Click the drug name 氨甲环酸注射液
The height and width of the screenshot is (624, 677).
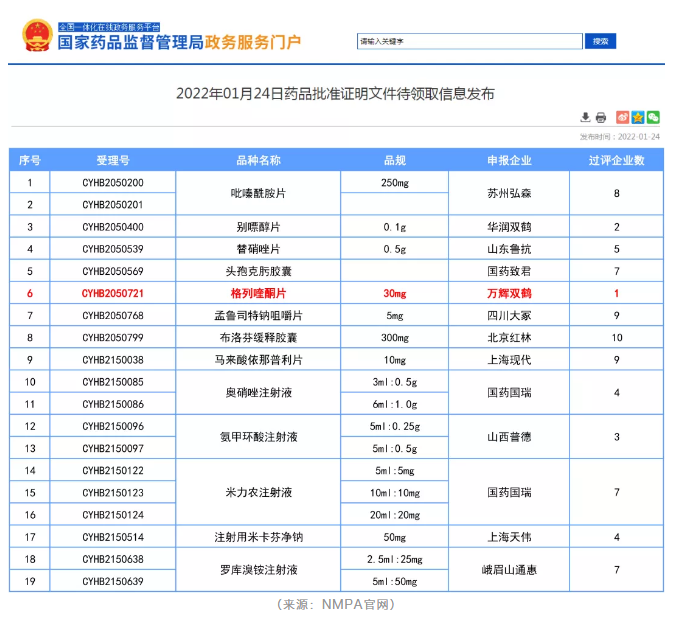click(x=258, y=437)
